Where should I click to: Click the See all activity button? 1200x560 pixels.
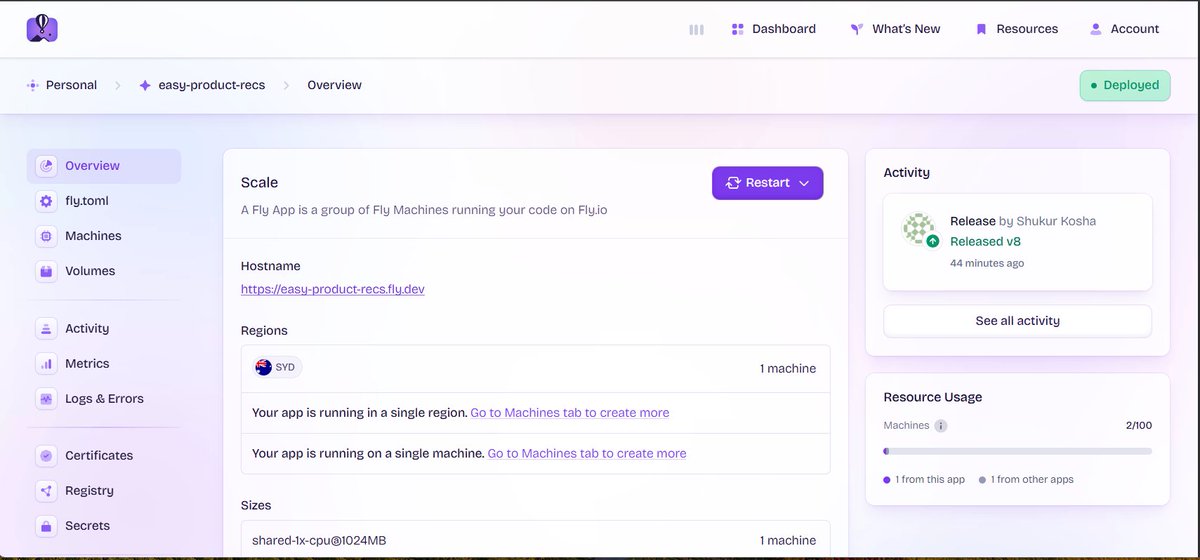(x=1017, y=321)
